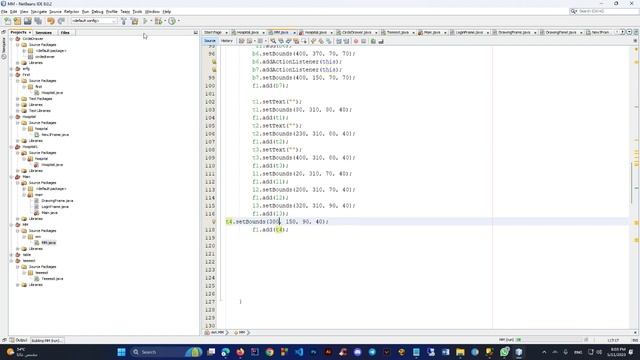This screenshot has width=640, height=360.
Task: Switch to the Files tab
Action: pyautogui.click(x=65, y=32)
